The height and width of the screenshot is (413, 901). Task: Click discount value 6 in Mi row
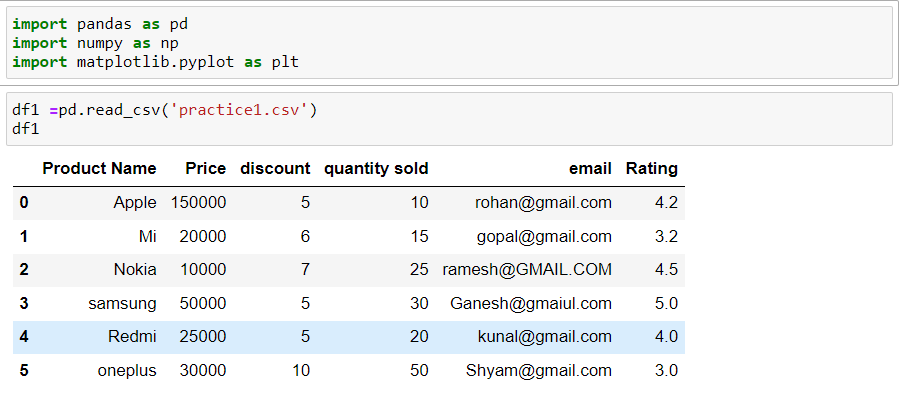305,236
